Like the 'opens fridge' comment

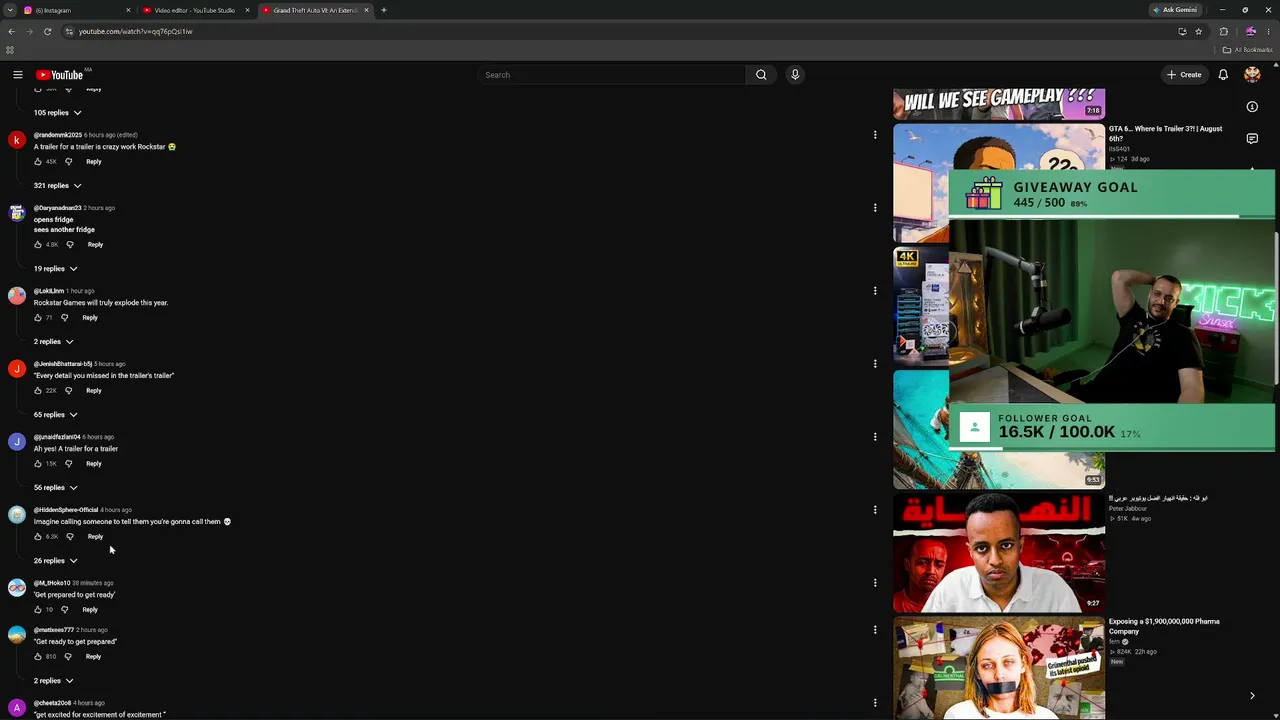[38, 244]
